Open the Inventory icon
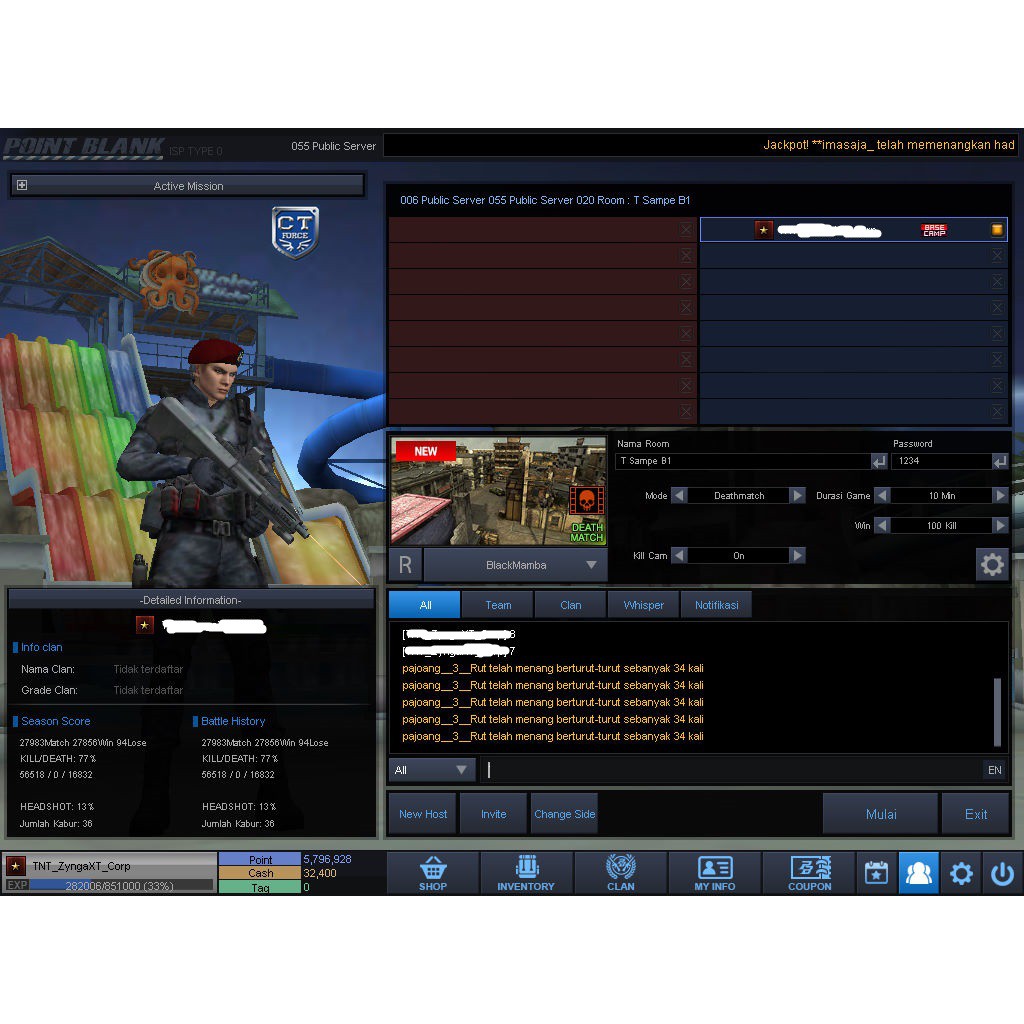The width and height of the screenshot is (1024, 1024). (526, 872)
